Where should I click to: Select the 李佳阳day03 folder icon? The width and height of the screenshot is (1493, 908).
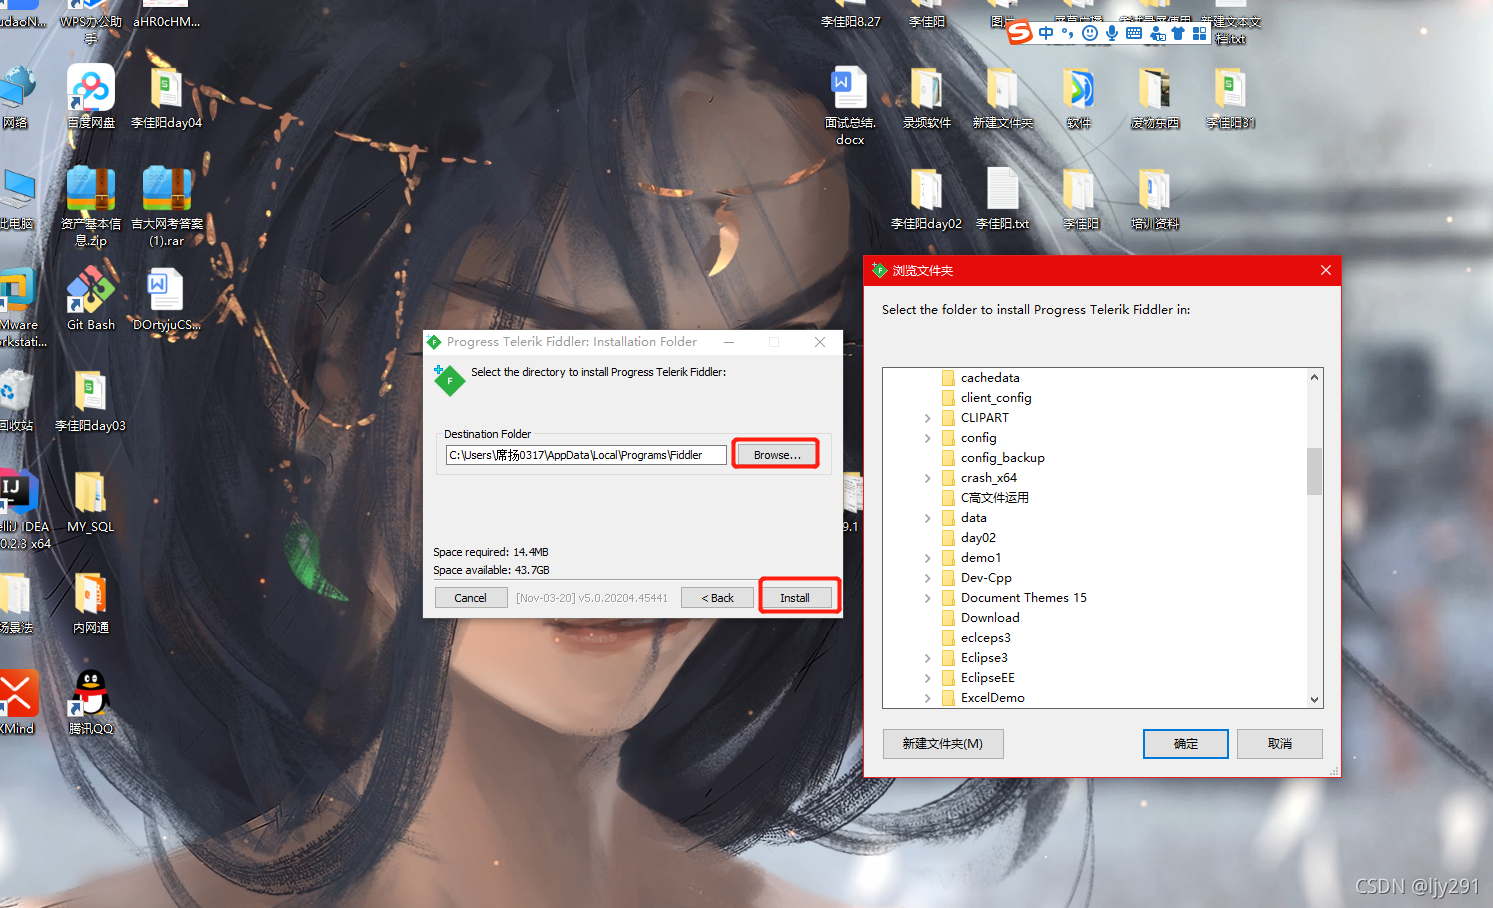91,400
